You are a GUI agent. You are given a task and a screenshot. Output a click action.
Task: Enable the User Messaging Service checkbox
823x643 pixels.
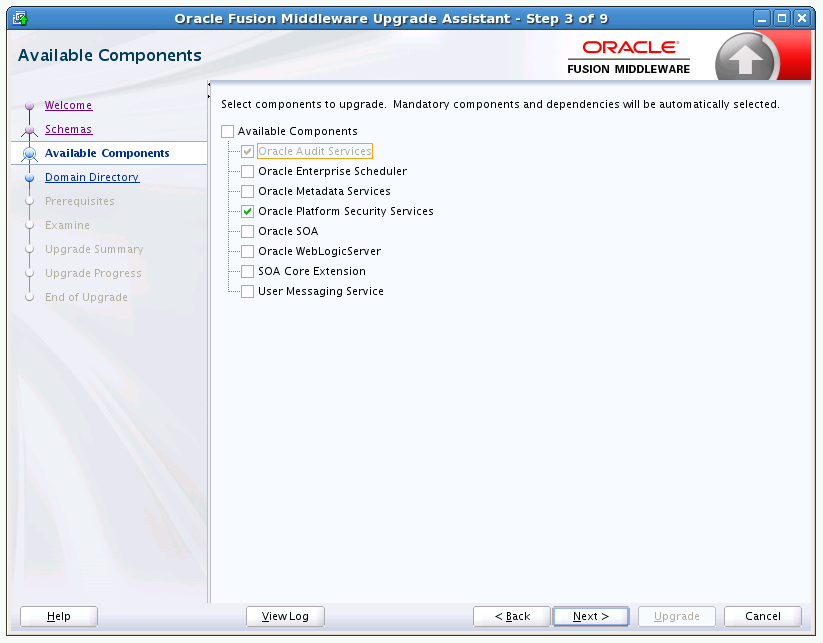point(247,291)
